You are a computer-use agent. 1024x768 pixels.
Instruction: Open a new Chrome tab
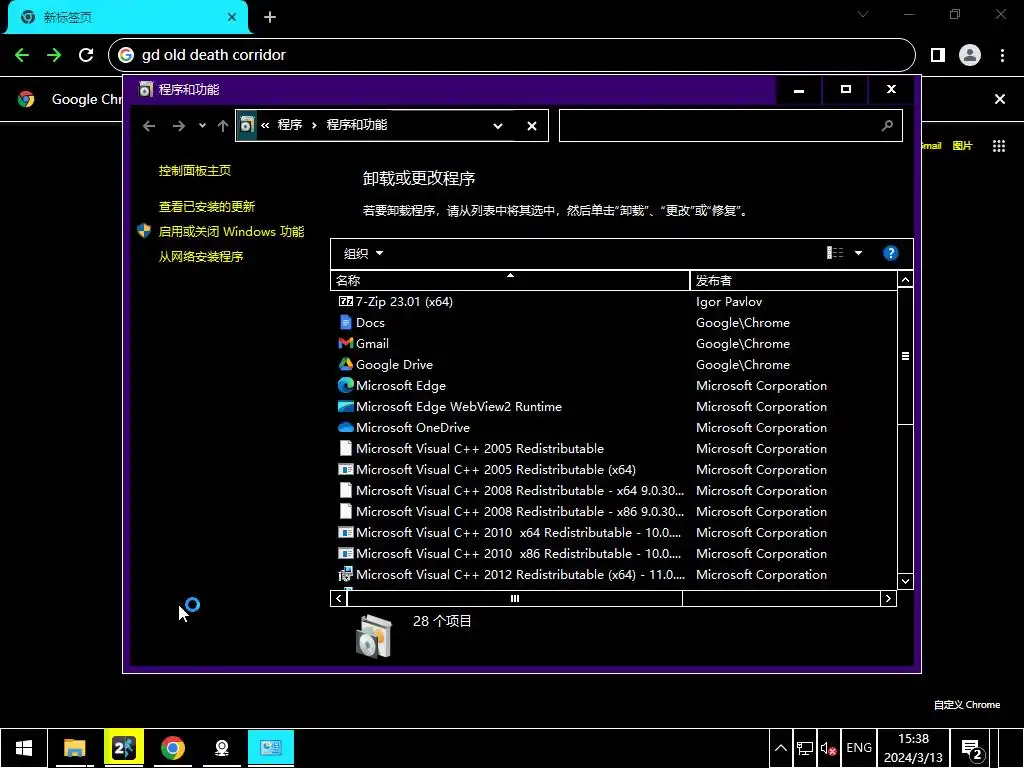click(270, 17)
